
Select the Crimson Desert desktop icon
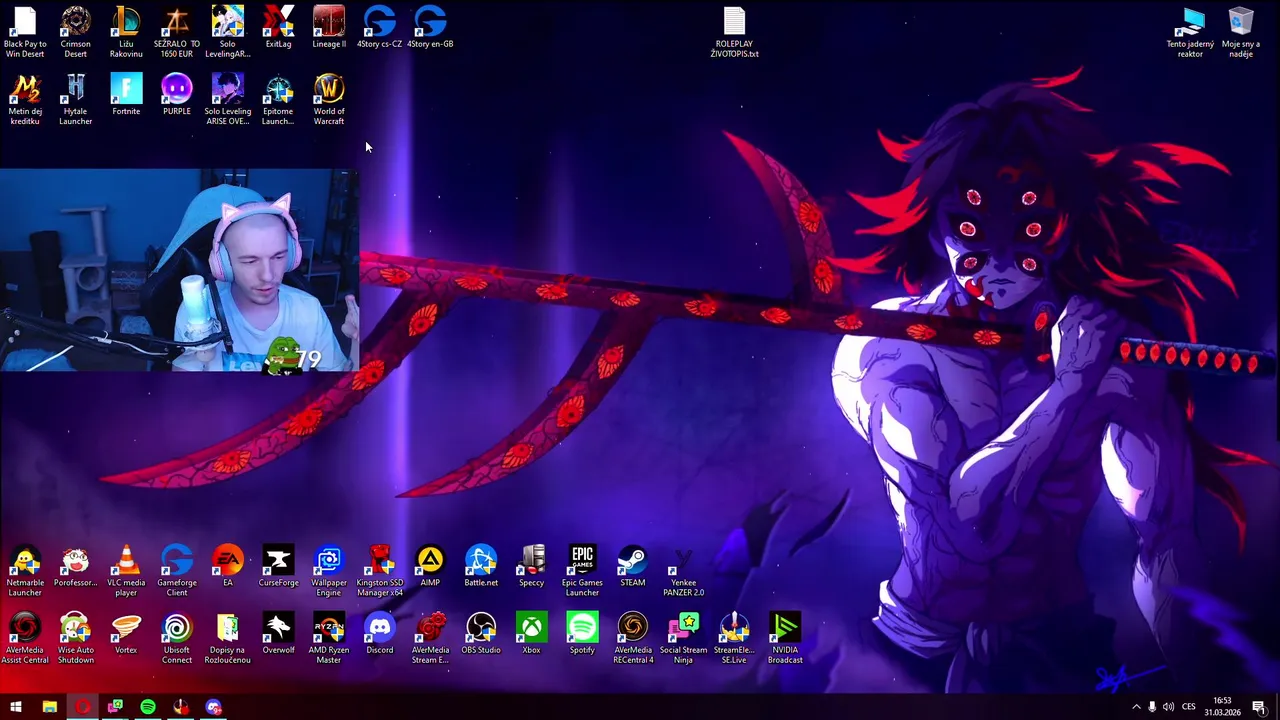click(75, 32)
